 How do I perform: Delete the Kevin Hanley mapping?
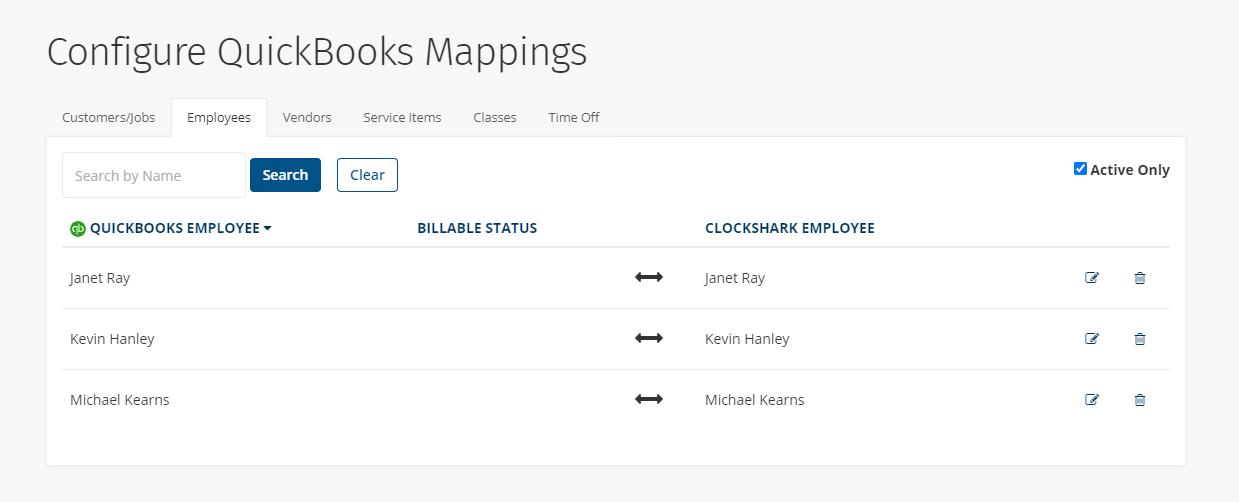(1140, 339)
